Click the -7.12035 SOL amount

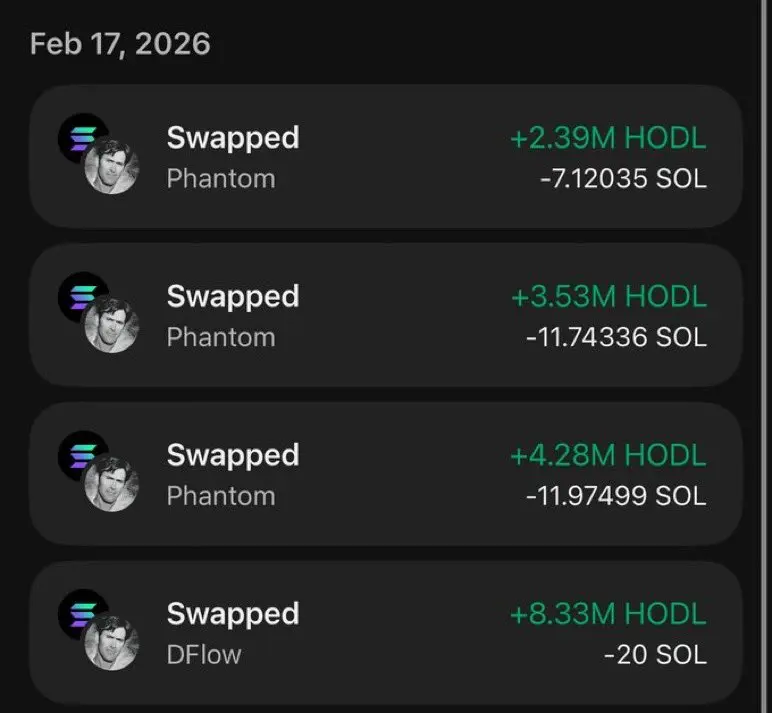(623, 178)
